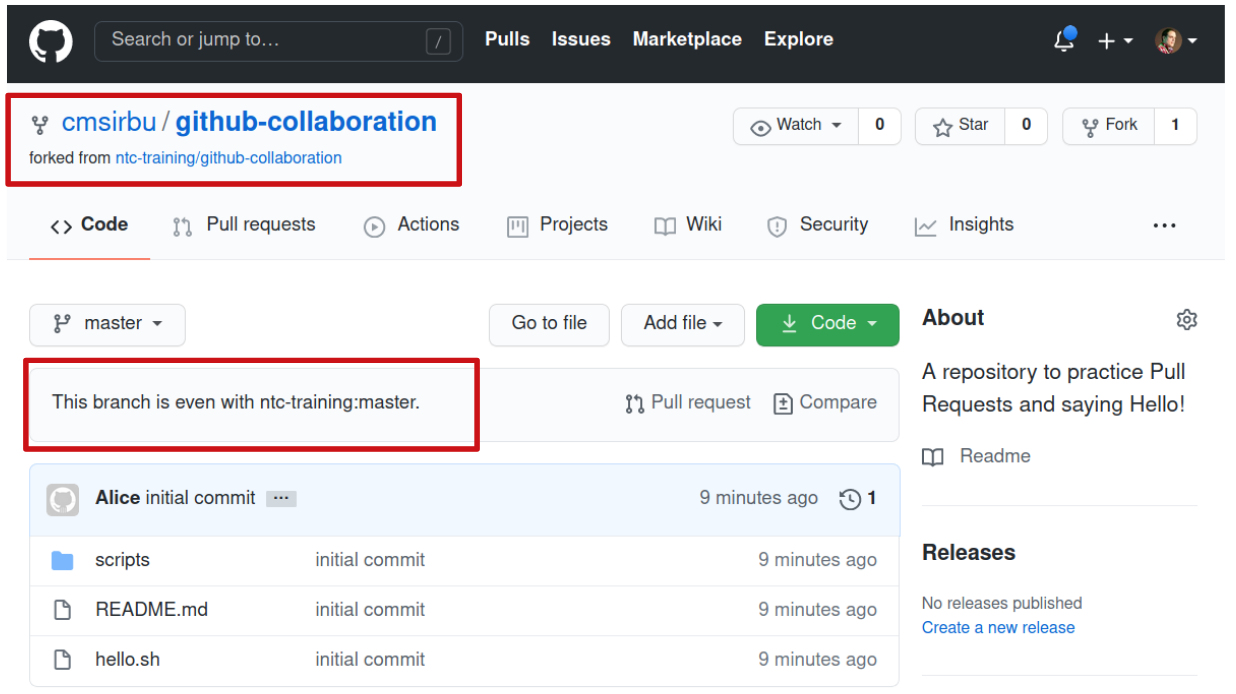The height and width of the screenshot is (694, 1236).
Task: Go to the Insights tab
Action: pyautogui.click(x=964, y=225)
